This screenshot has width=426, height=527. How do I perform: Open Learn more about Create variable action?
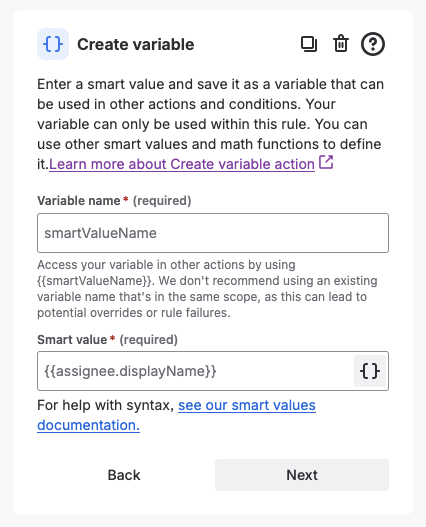pyautogui.click(x=182, y=164)
